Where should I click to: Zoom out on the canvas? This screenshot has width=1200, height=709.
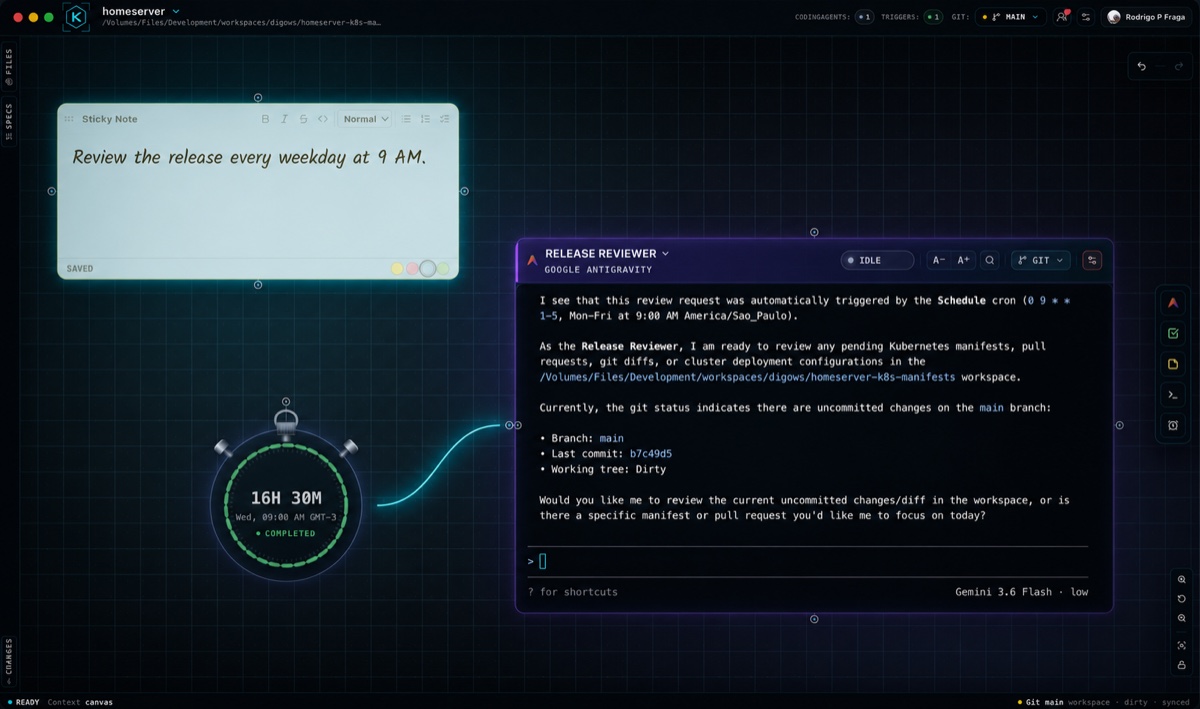point(1182,618)
